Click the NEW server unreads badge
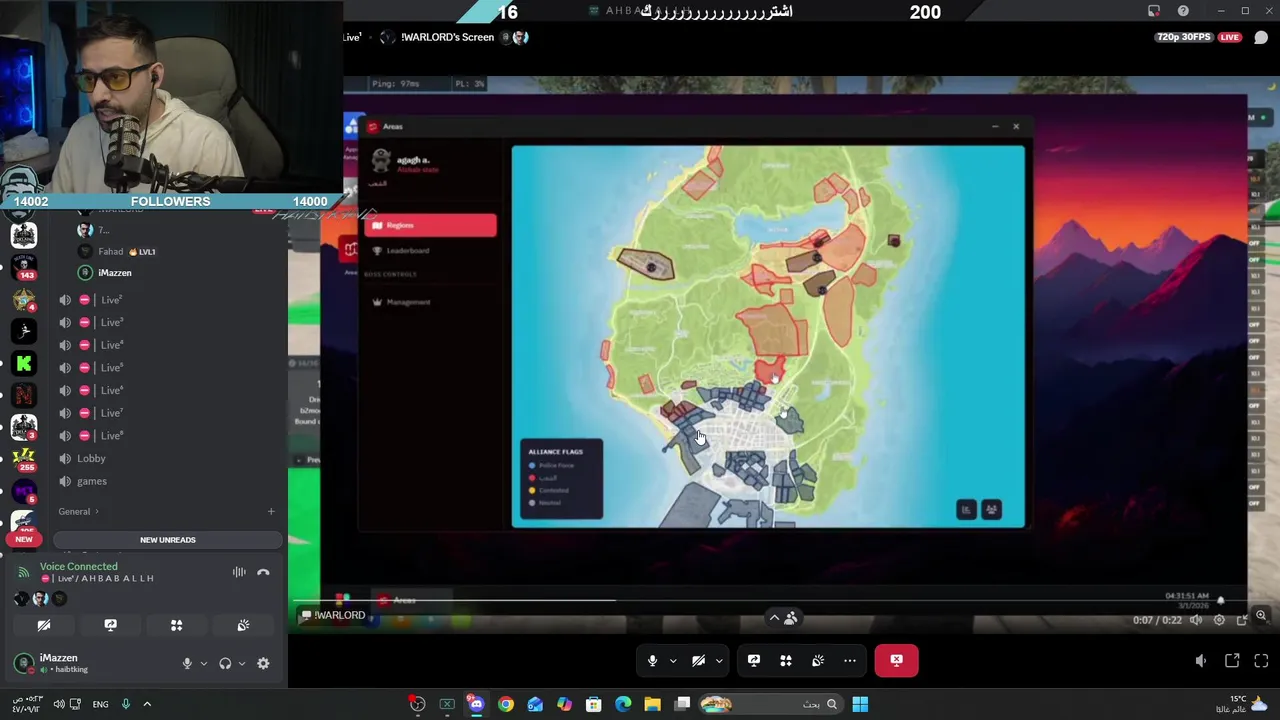This screenshot has height=720, width=1280. point(23,539)
